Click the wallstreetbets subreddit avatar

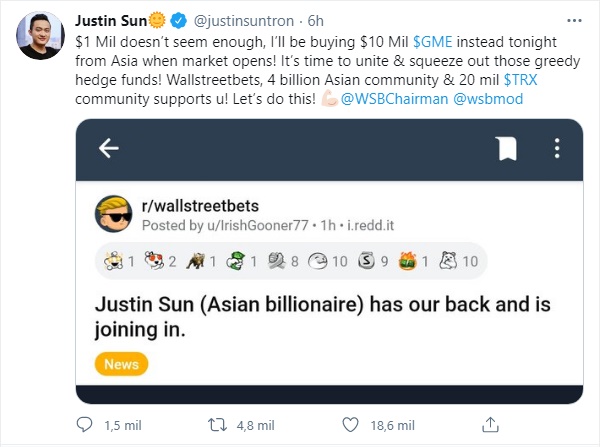tap(113, 214)
